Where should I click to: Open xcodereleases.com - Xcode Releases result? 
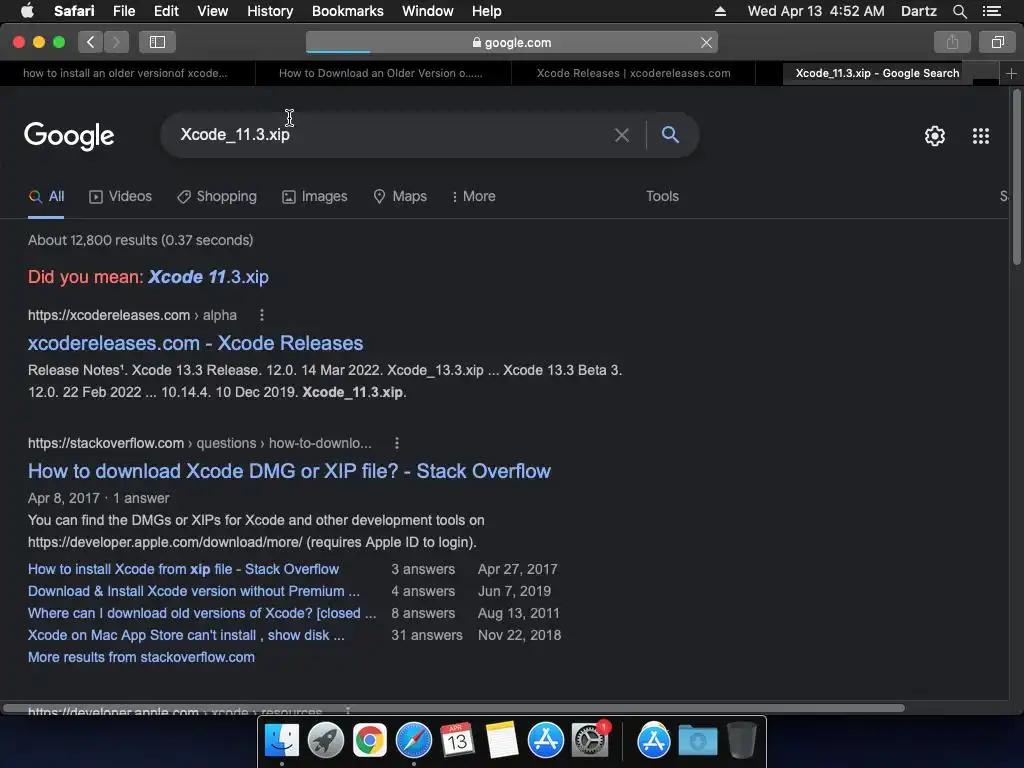click(195, 343)
